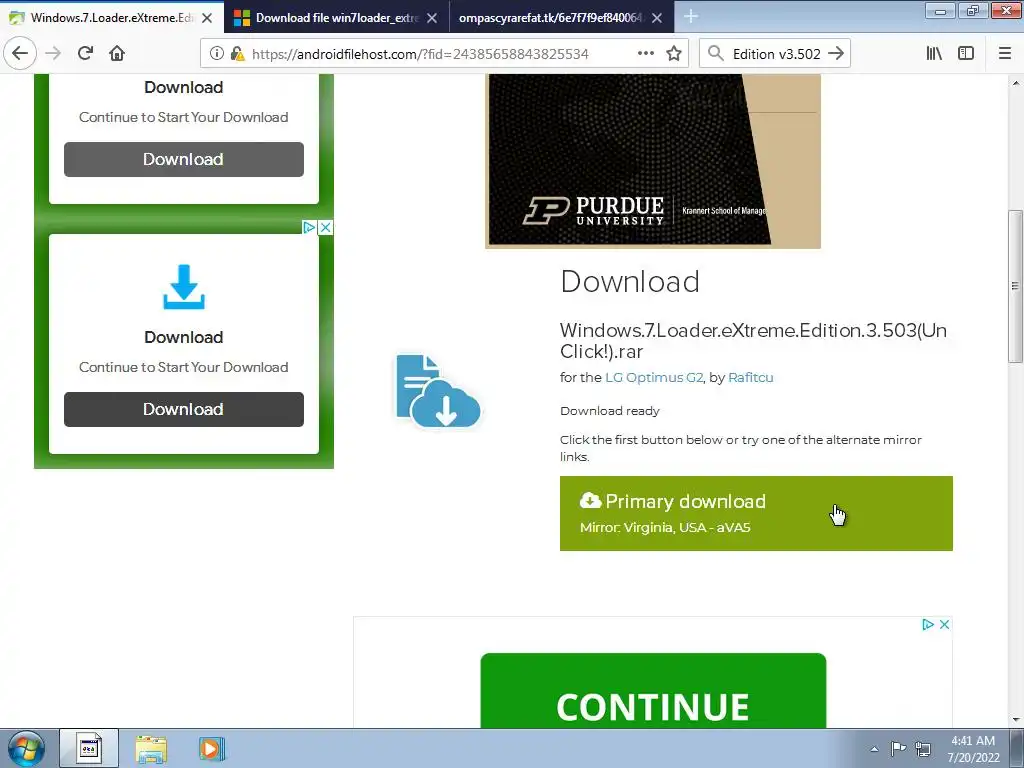1024x768 pixels.
Task: Toggle the sidebar view icon
Action: 966,54
